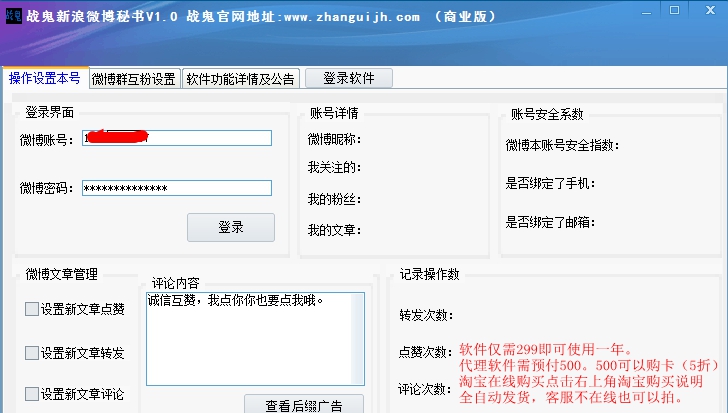Screen dimensions: 728x413
Task: Click the 微博昵称 label in 账号详情
Action: point(334,139)
